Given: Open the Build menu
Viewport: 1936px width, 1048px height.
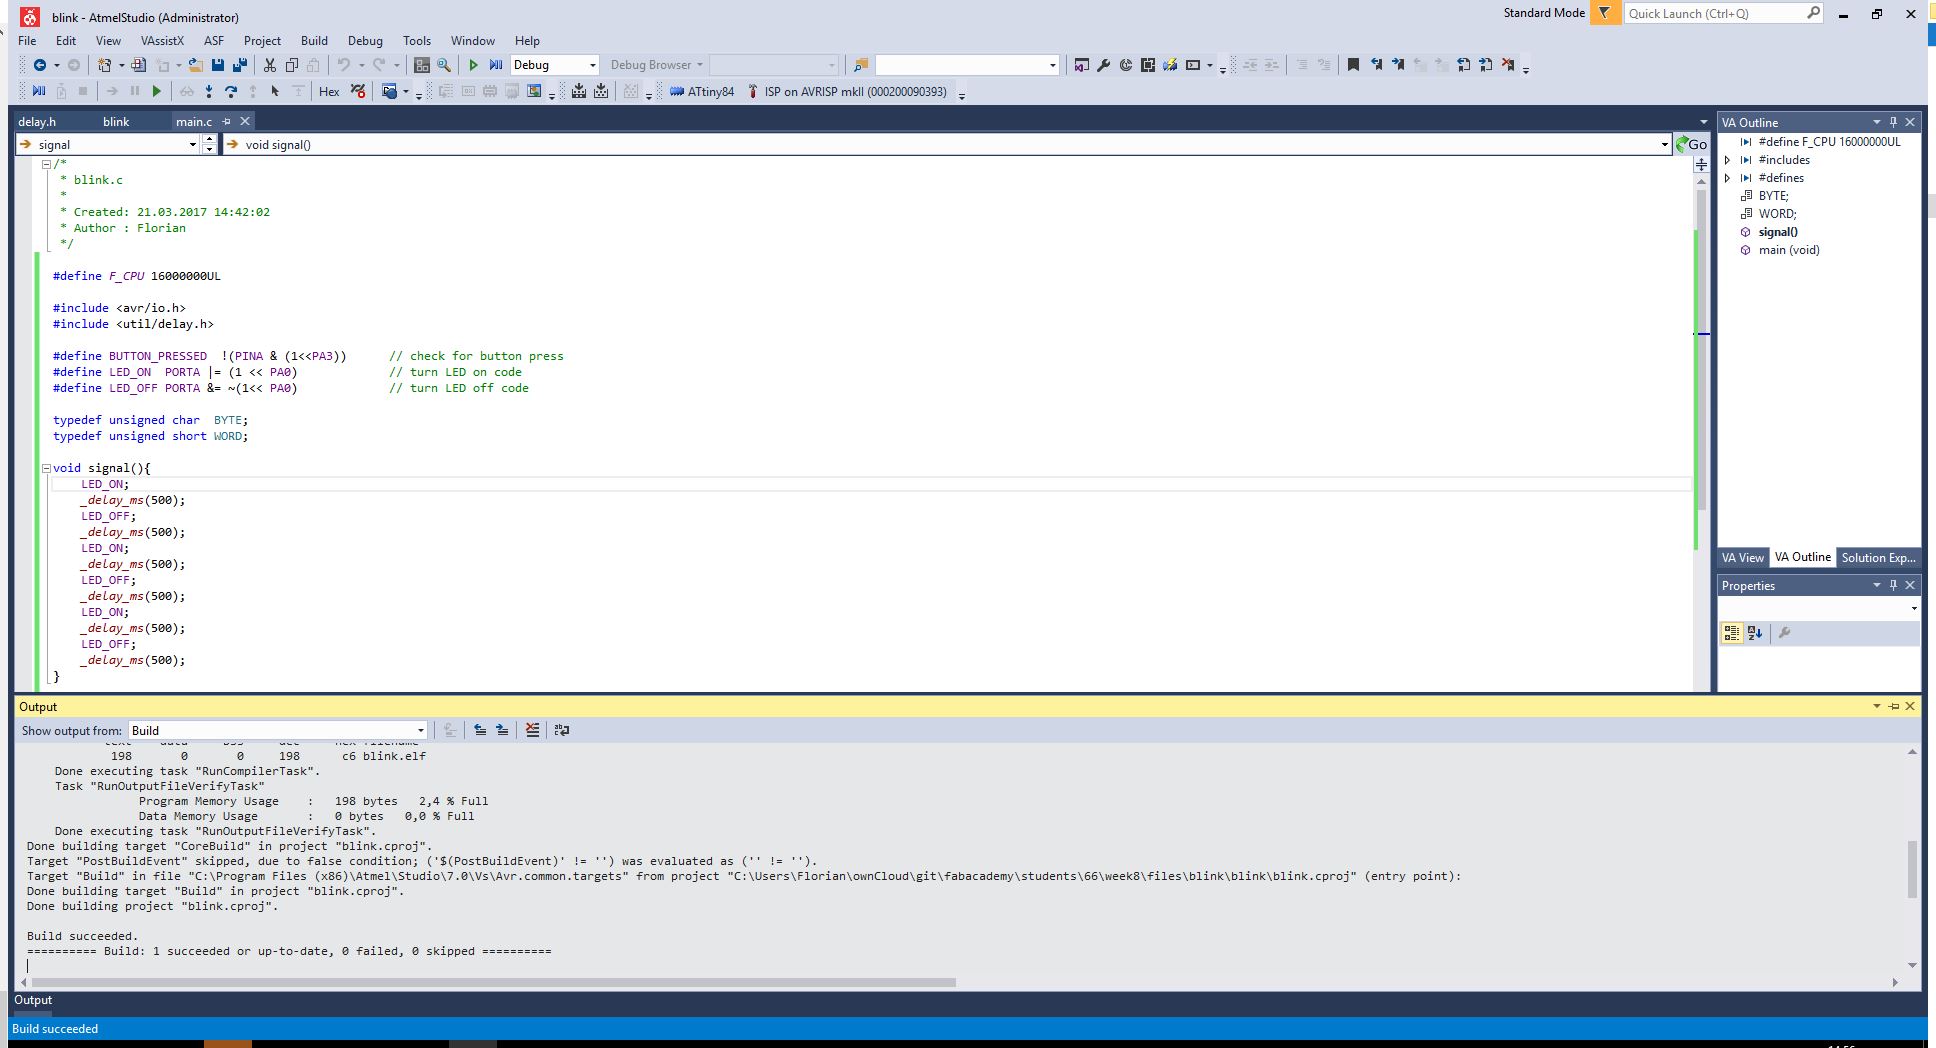Looking at the screenshot, I should (x=314, y=41).
